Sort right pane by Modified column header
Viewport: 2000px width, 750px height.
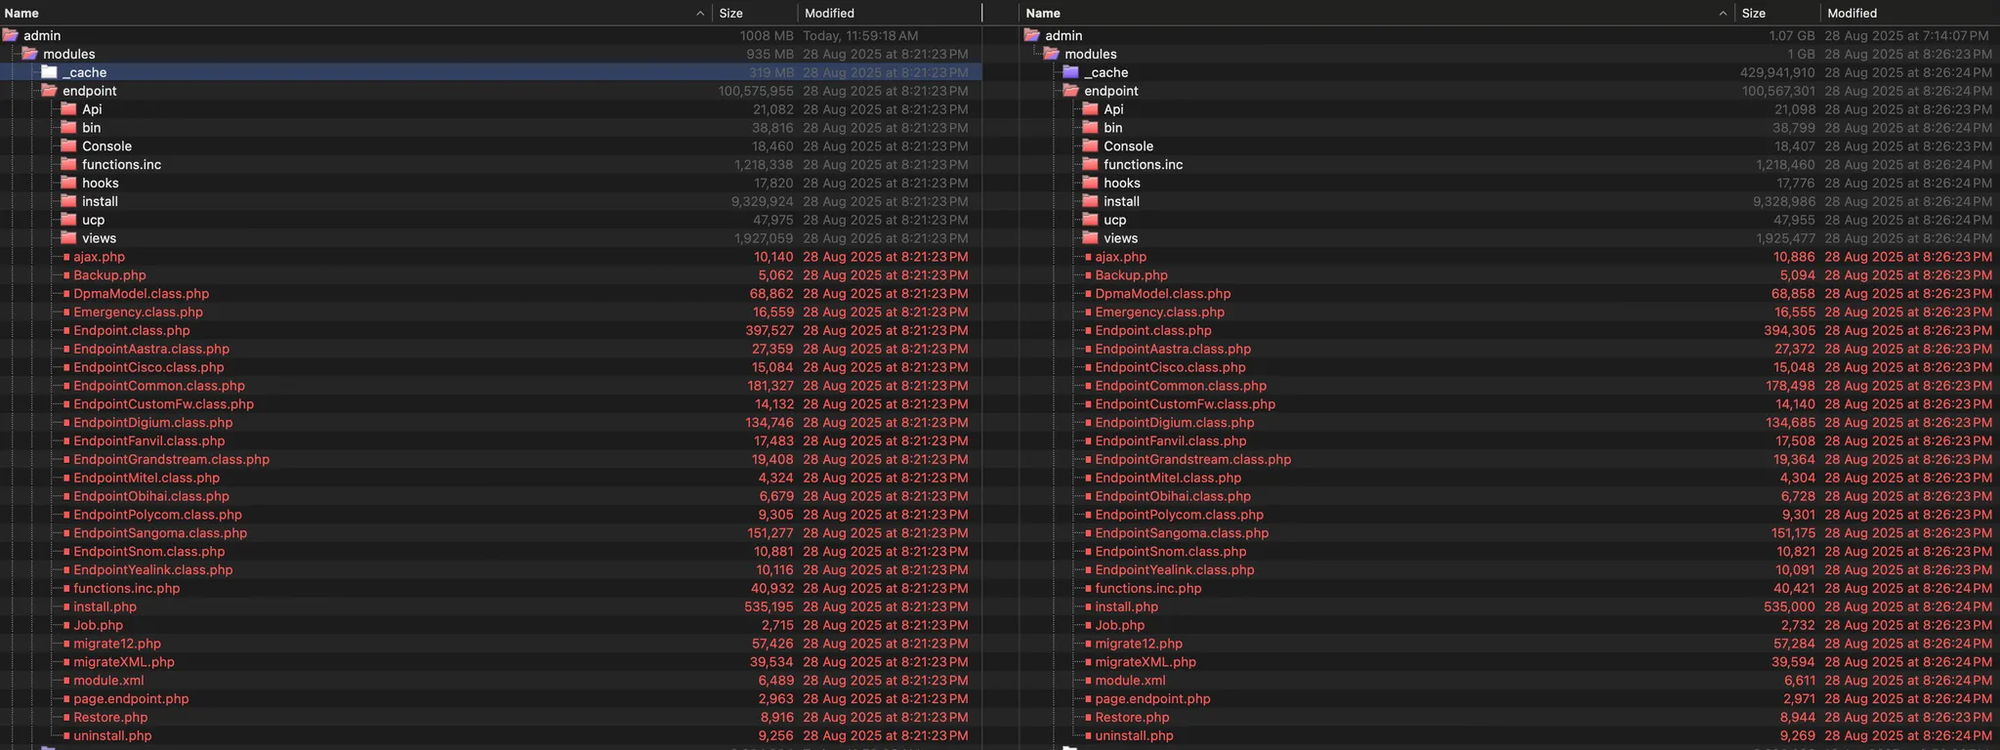(1852, 13)
